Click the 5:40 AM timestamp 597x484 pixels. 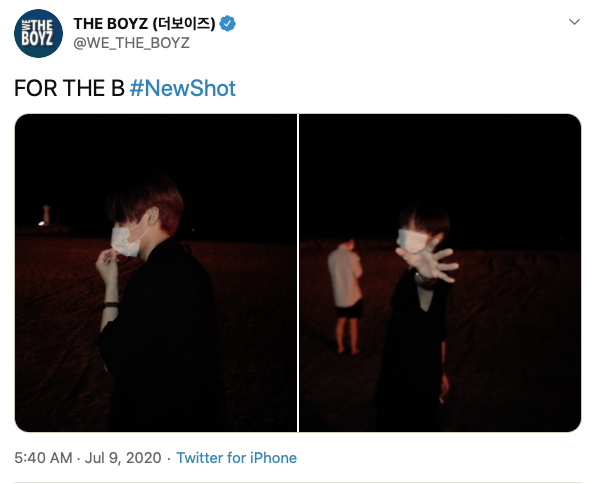coord(43,458)
